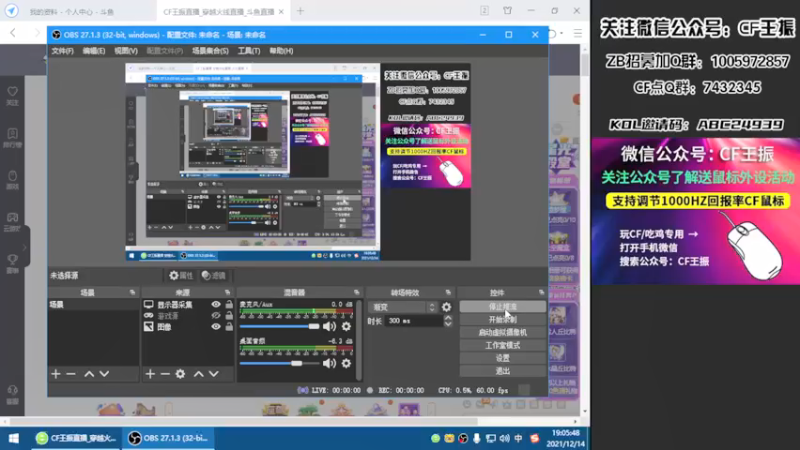The height and width of the screenshot is (450, 800).
Task: Add a new source with plus icon
Action: (x=150, y=374)
